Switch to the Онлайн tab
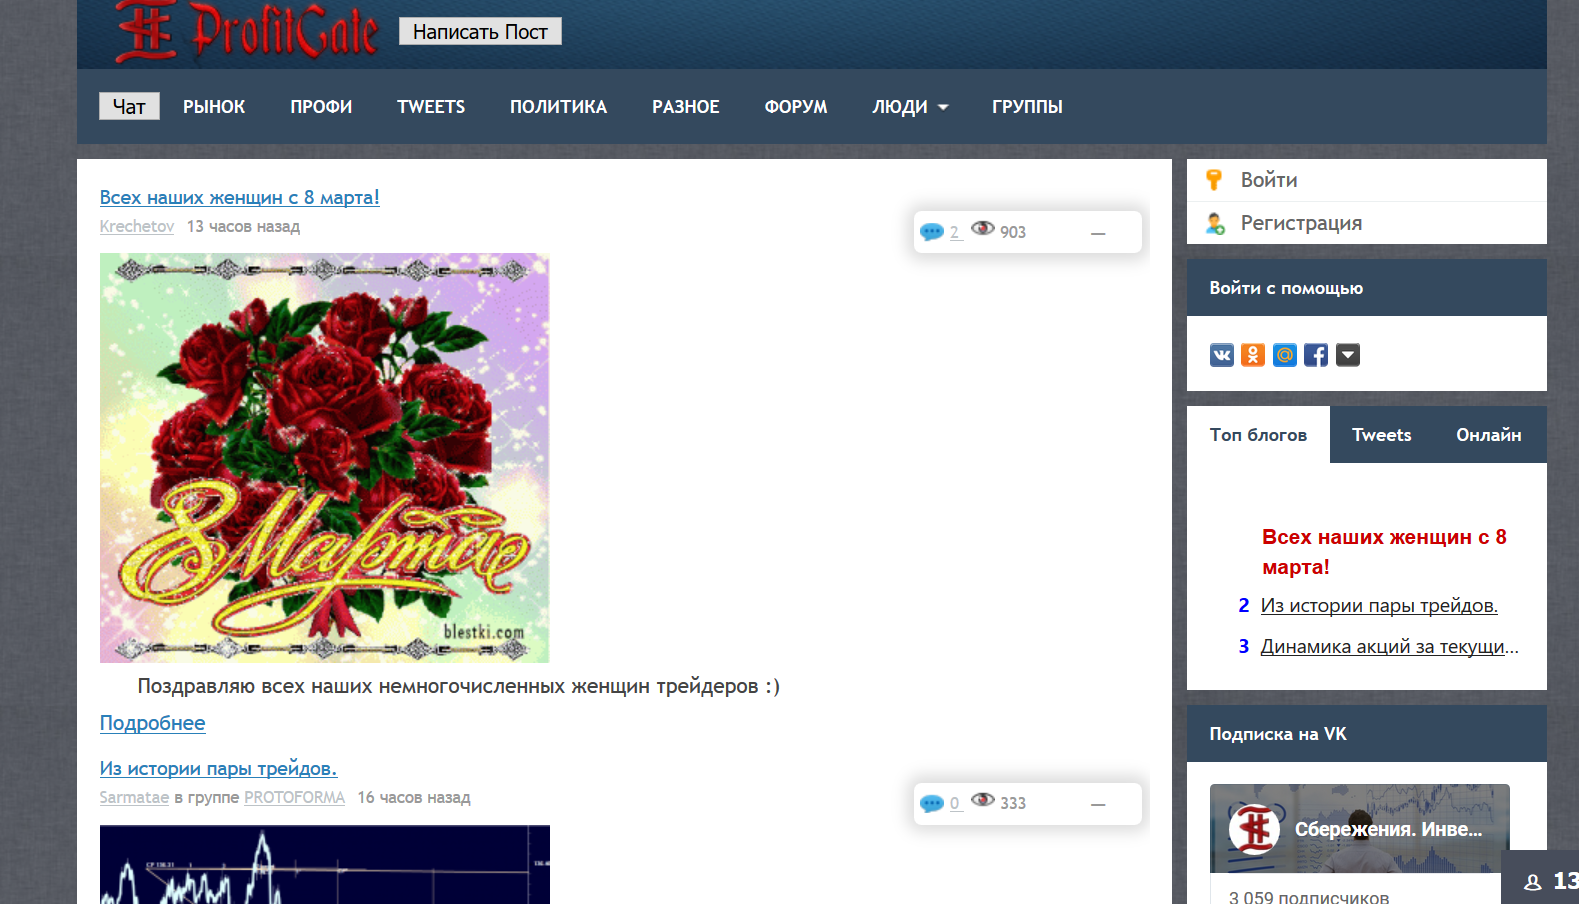Screen dimensions: 1579x904 pos(1488,435)
